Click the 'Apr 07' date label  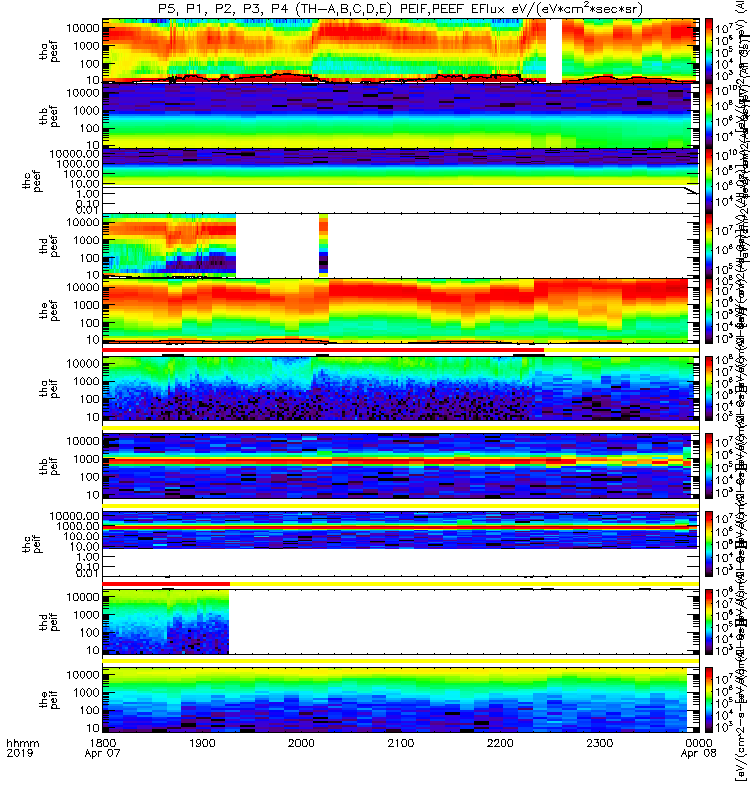103,753
